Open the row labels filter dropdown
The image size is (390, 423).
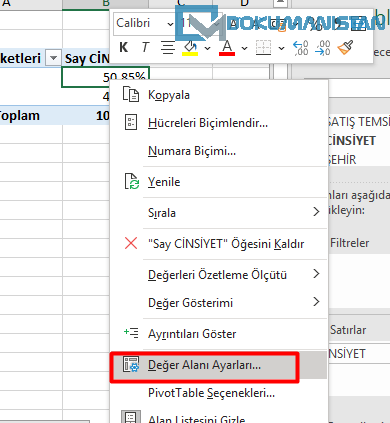(53, 58)
